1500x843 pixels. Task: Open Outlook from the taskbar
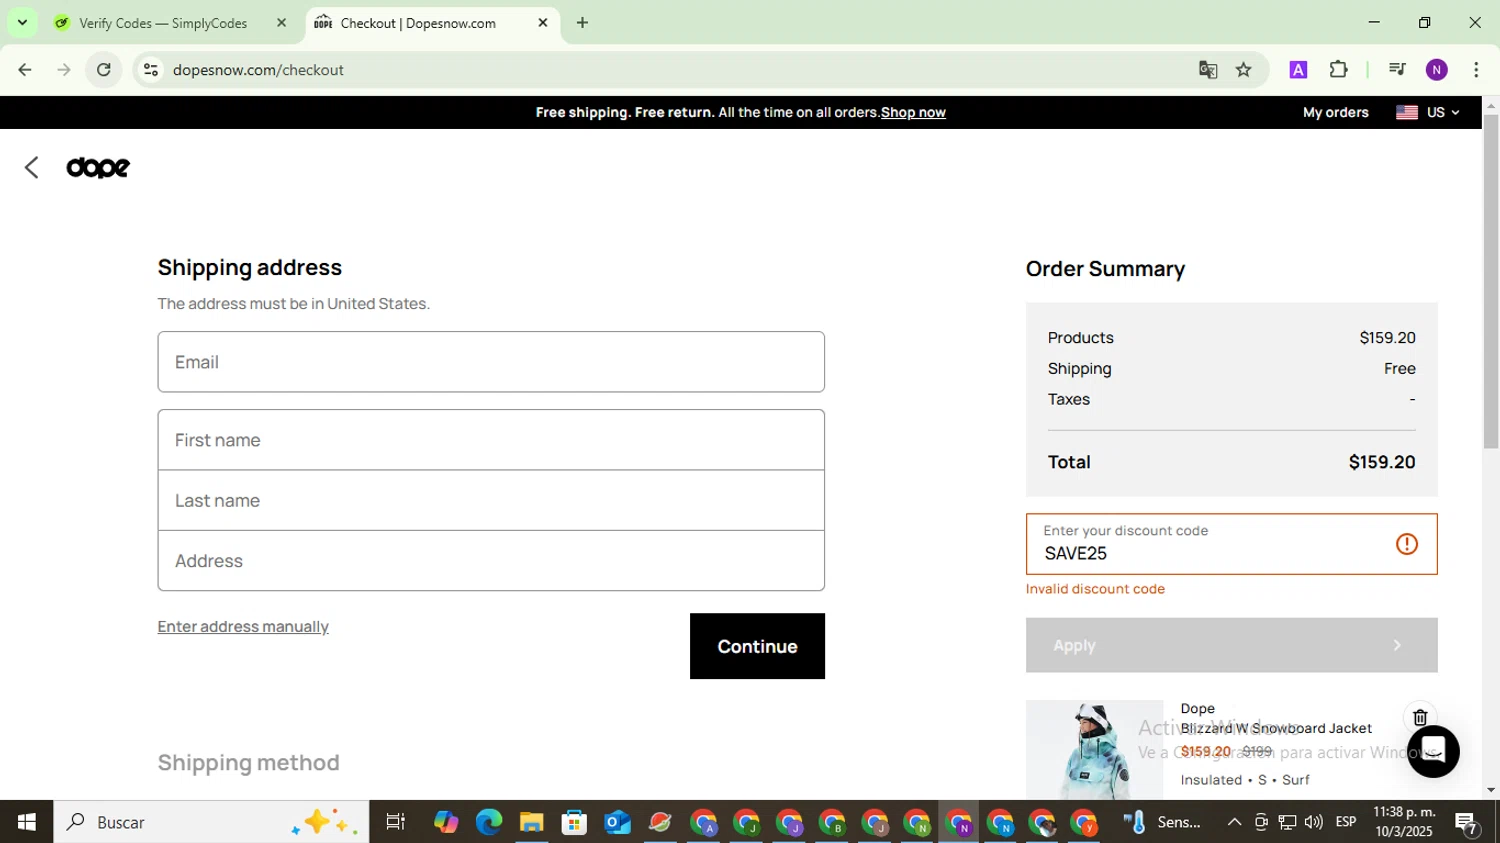617,822
